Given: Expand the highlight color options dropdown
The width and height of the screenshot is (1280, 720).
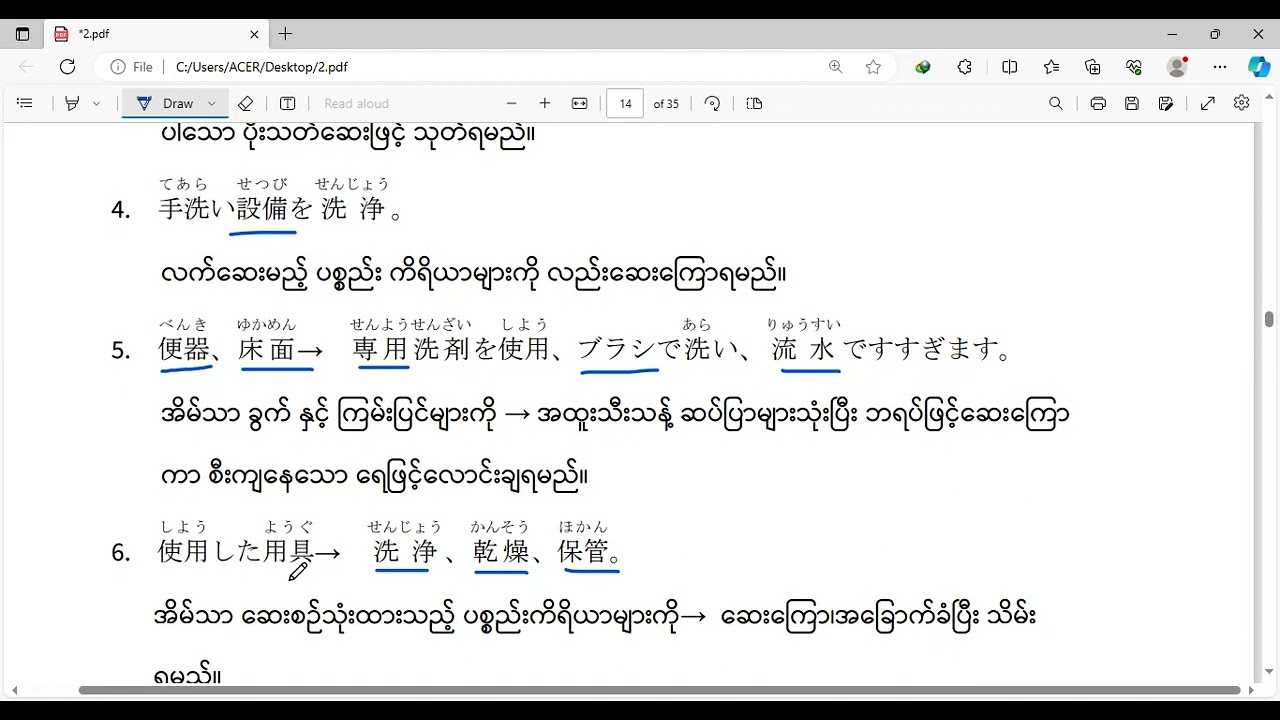Looking at the screenshot, I should (96, 103).
